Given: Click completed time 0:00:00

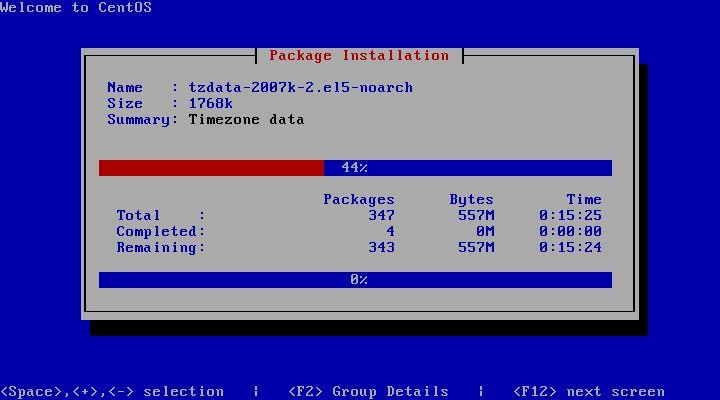Looking at the screenshot, I should tap(570, 231).
